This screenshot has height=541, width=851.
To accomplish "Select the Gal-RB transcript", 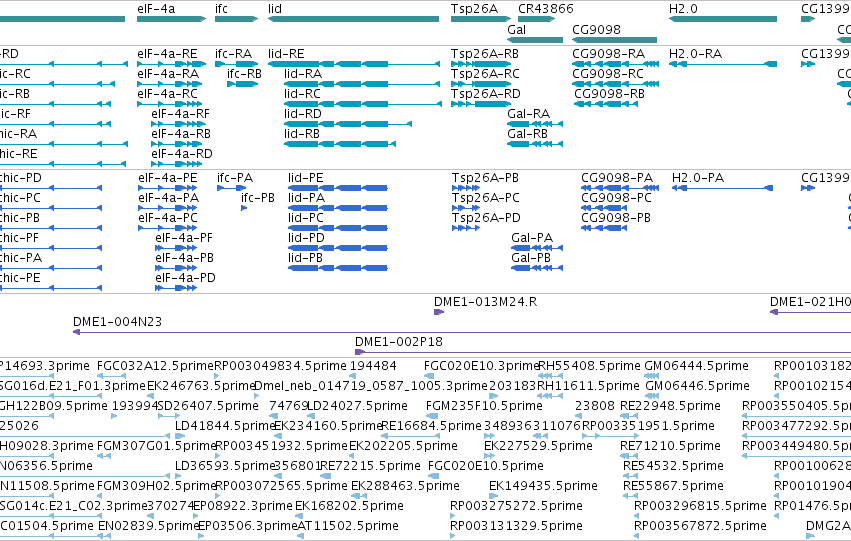I will 535,144.
